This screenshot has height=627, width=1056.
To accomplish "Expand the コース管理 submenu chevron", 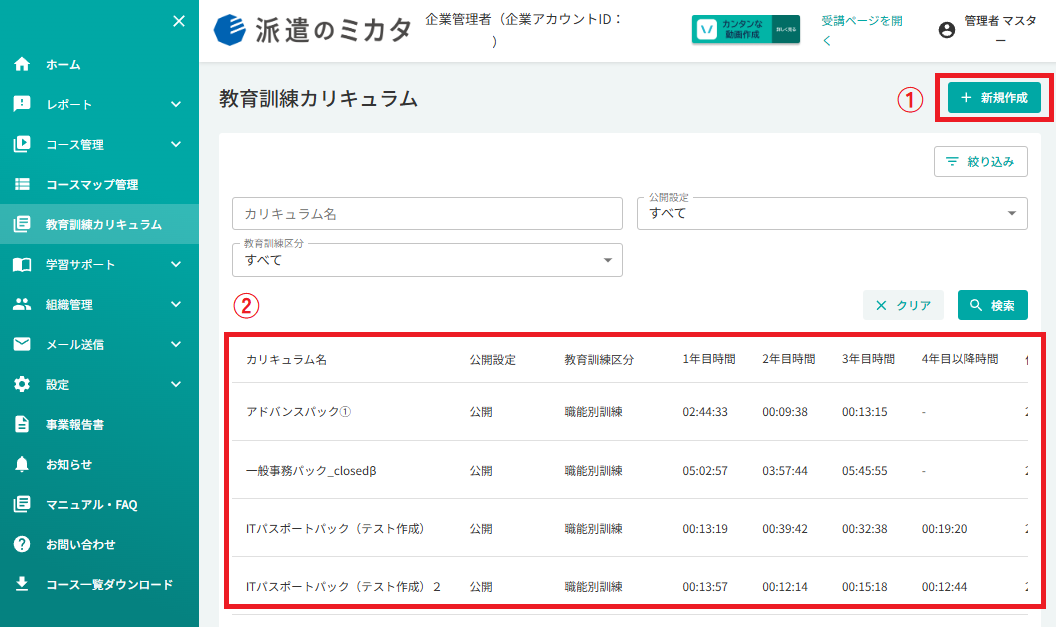I will (176, 144).
